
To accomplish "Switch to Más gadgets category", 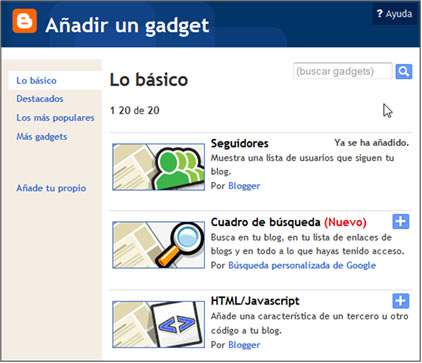I will (42, 137).
